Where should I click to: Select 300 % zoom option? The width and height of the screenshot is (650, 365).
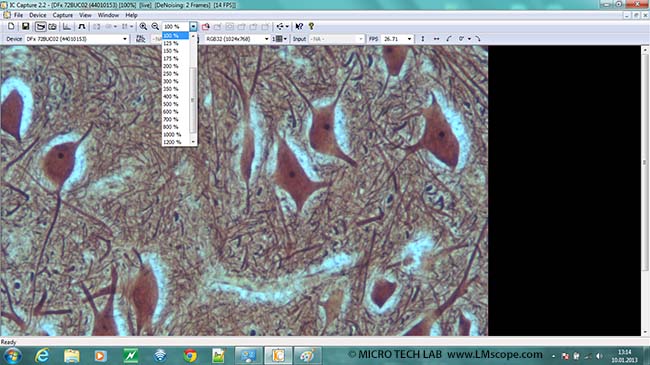click(x=176, y=81)
